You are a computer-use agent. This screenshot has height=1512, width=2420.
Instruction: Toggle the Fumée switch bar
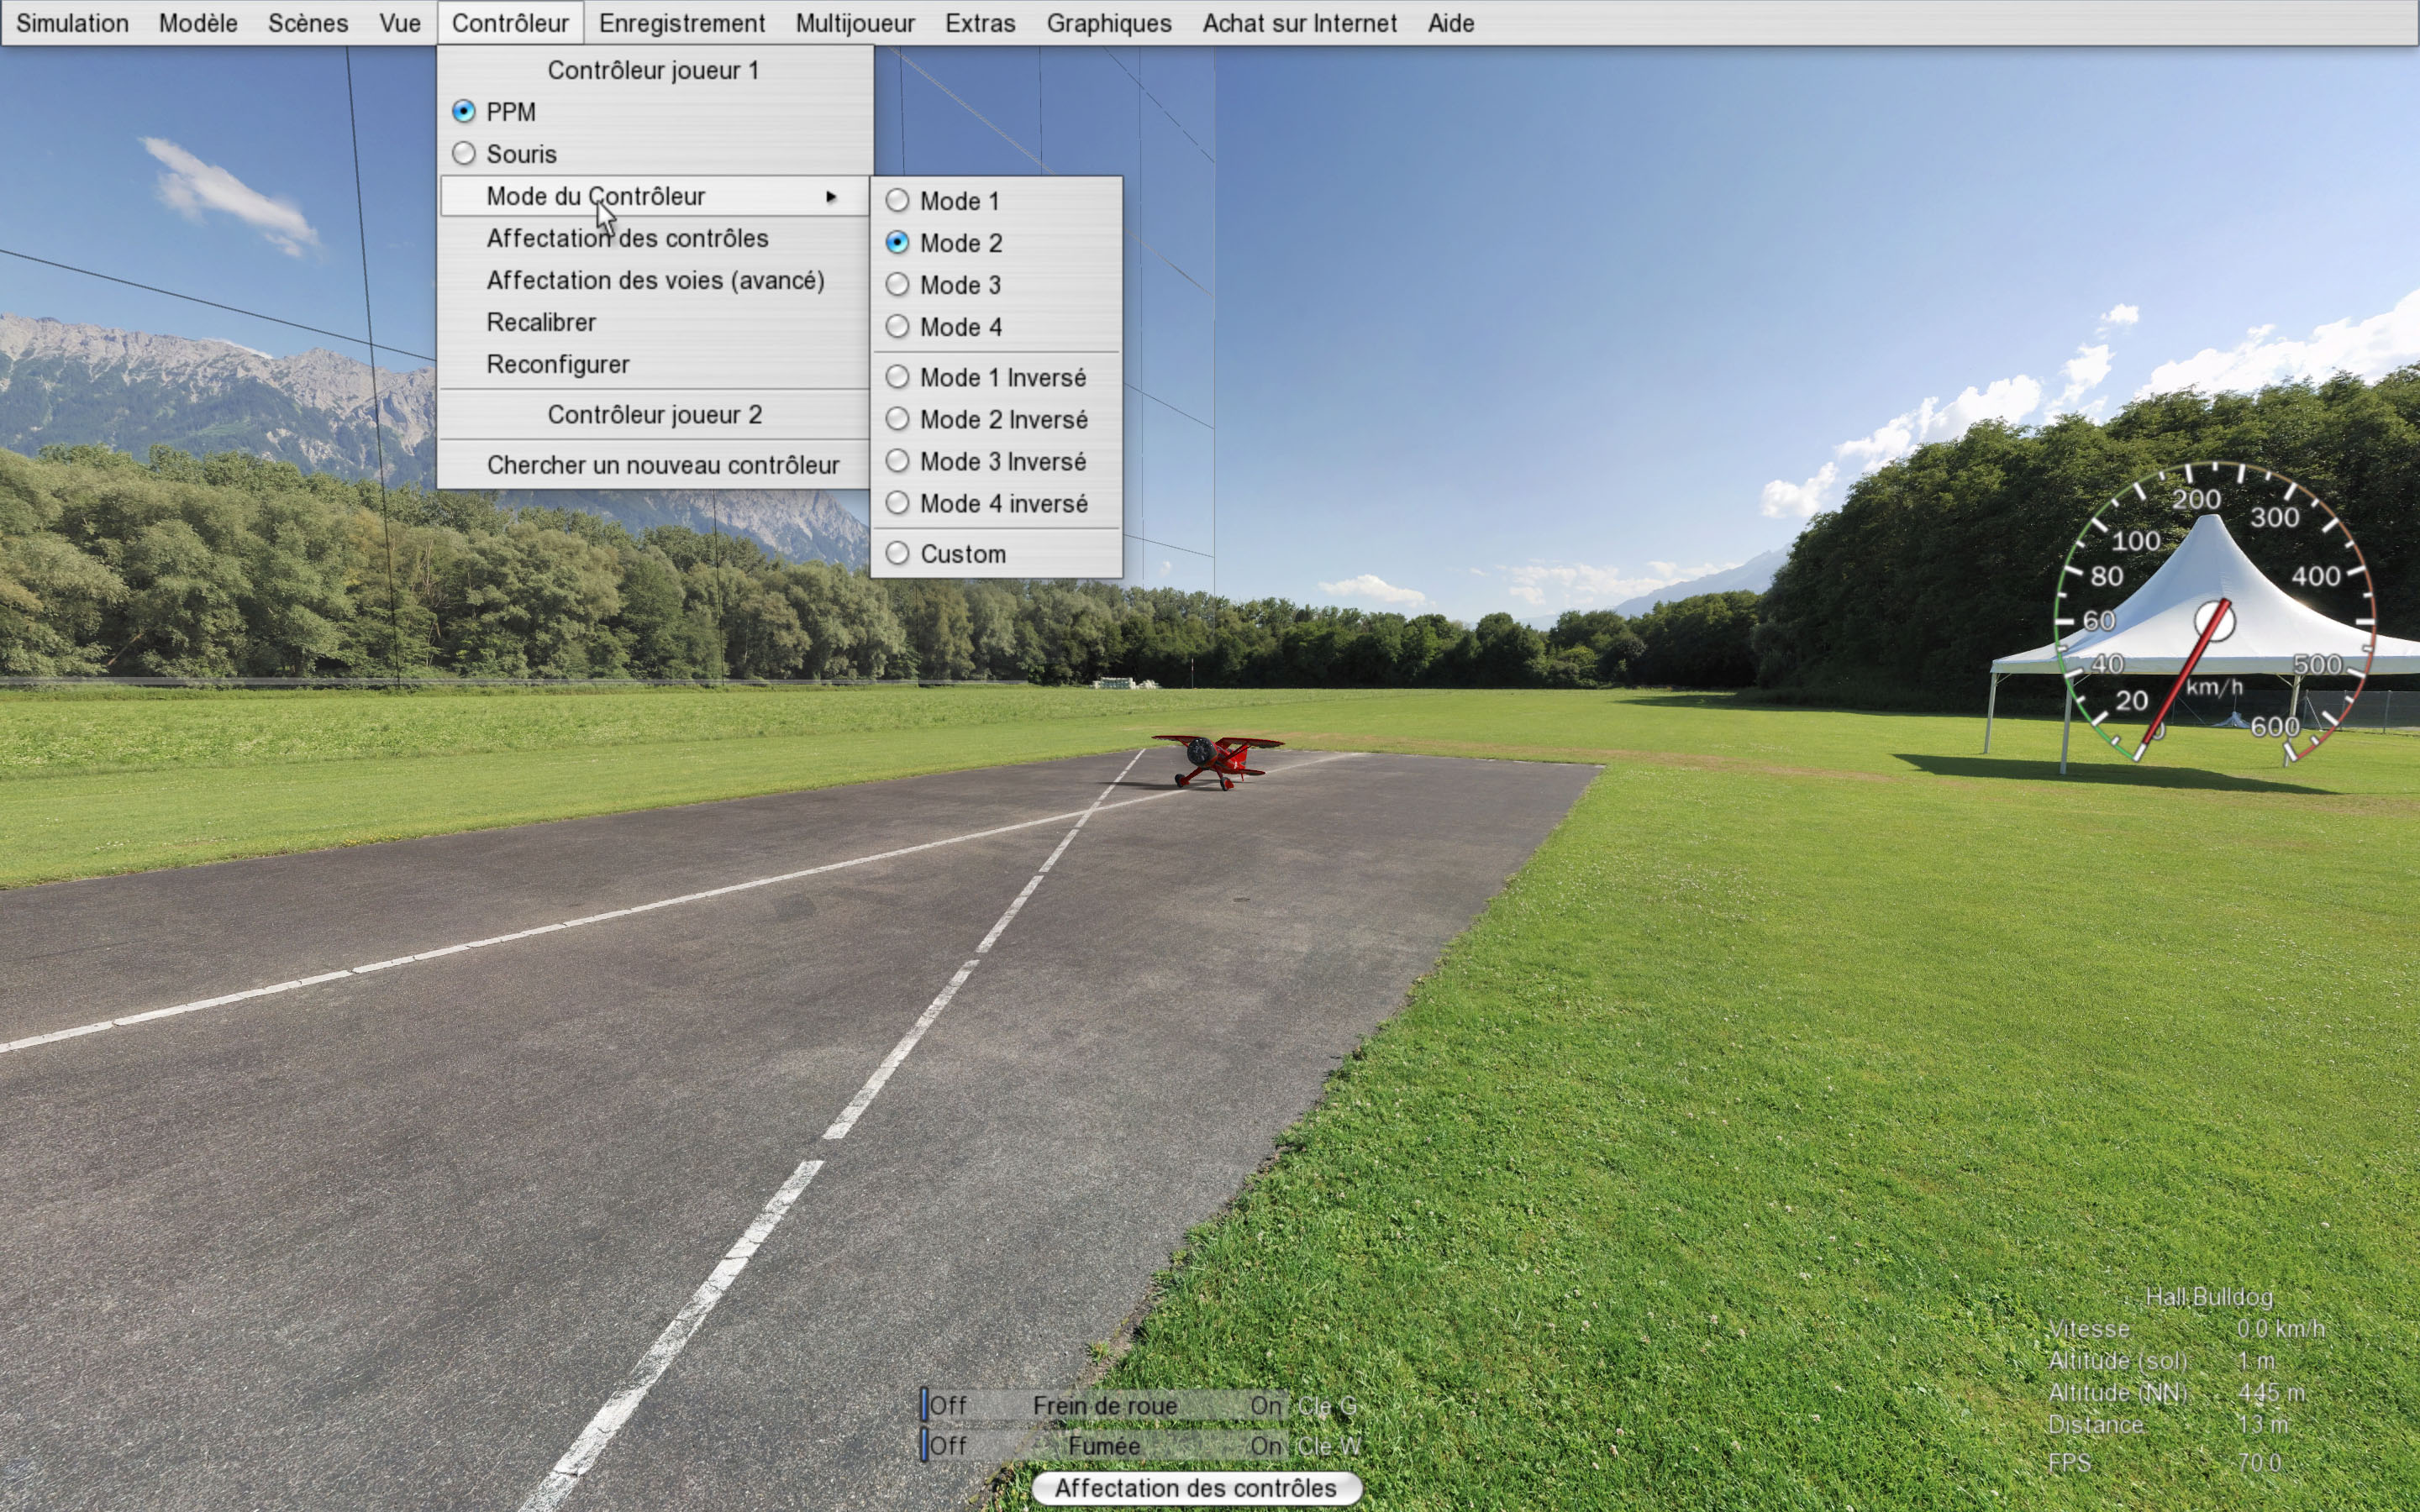point(1104,1446)
